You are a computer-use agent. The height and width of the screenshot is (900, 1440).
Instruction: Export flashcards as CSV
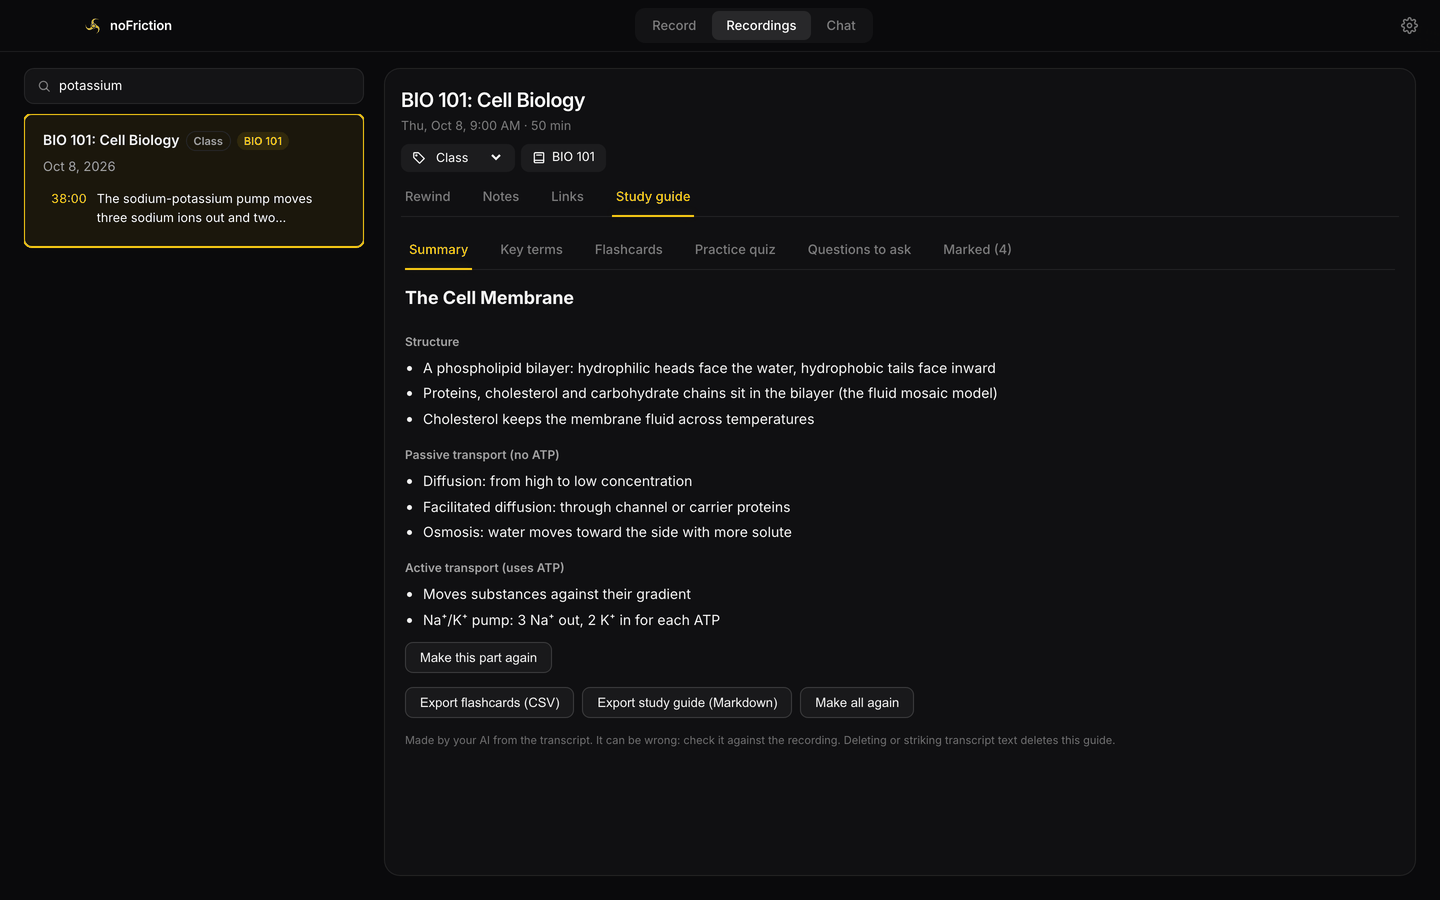(x=489, y=703)
